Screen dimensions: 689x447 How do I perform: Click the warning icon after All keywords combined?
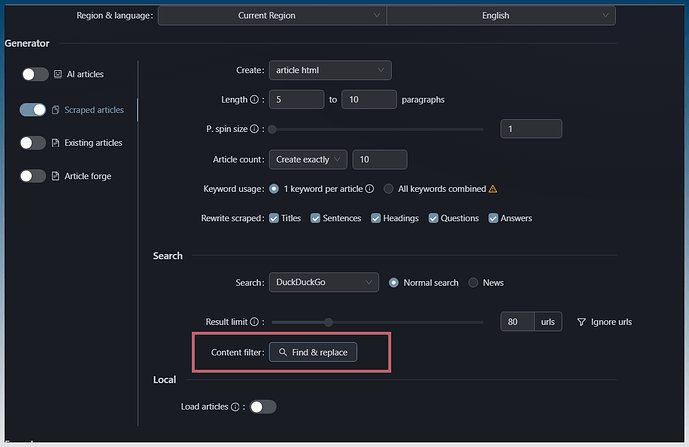[x=492, y=188]
